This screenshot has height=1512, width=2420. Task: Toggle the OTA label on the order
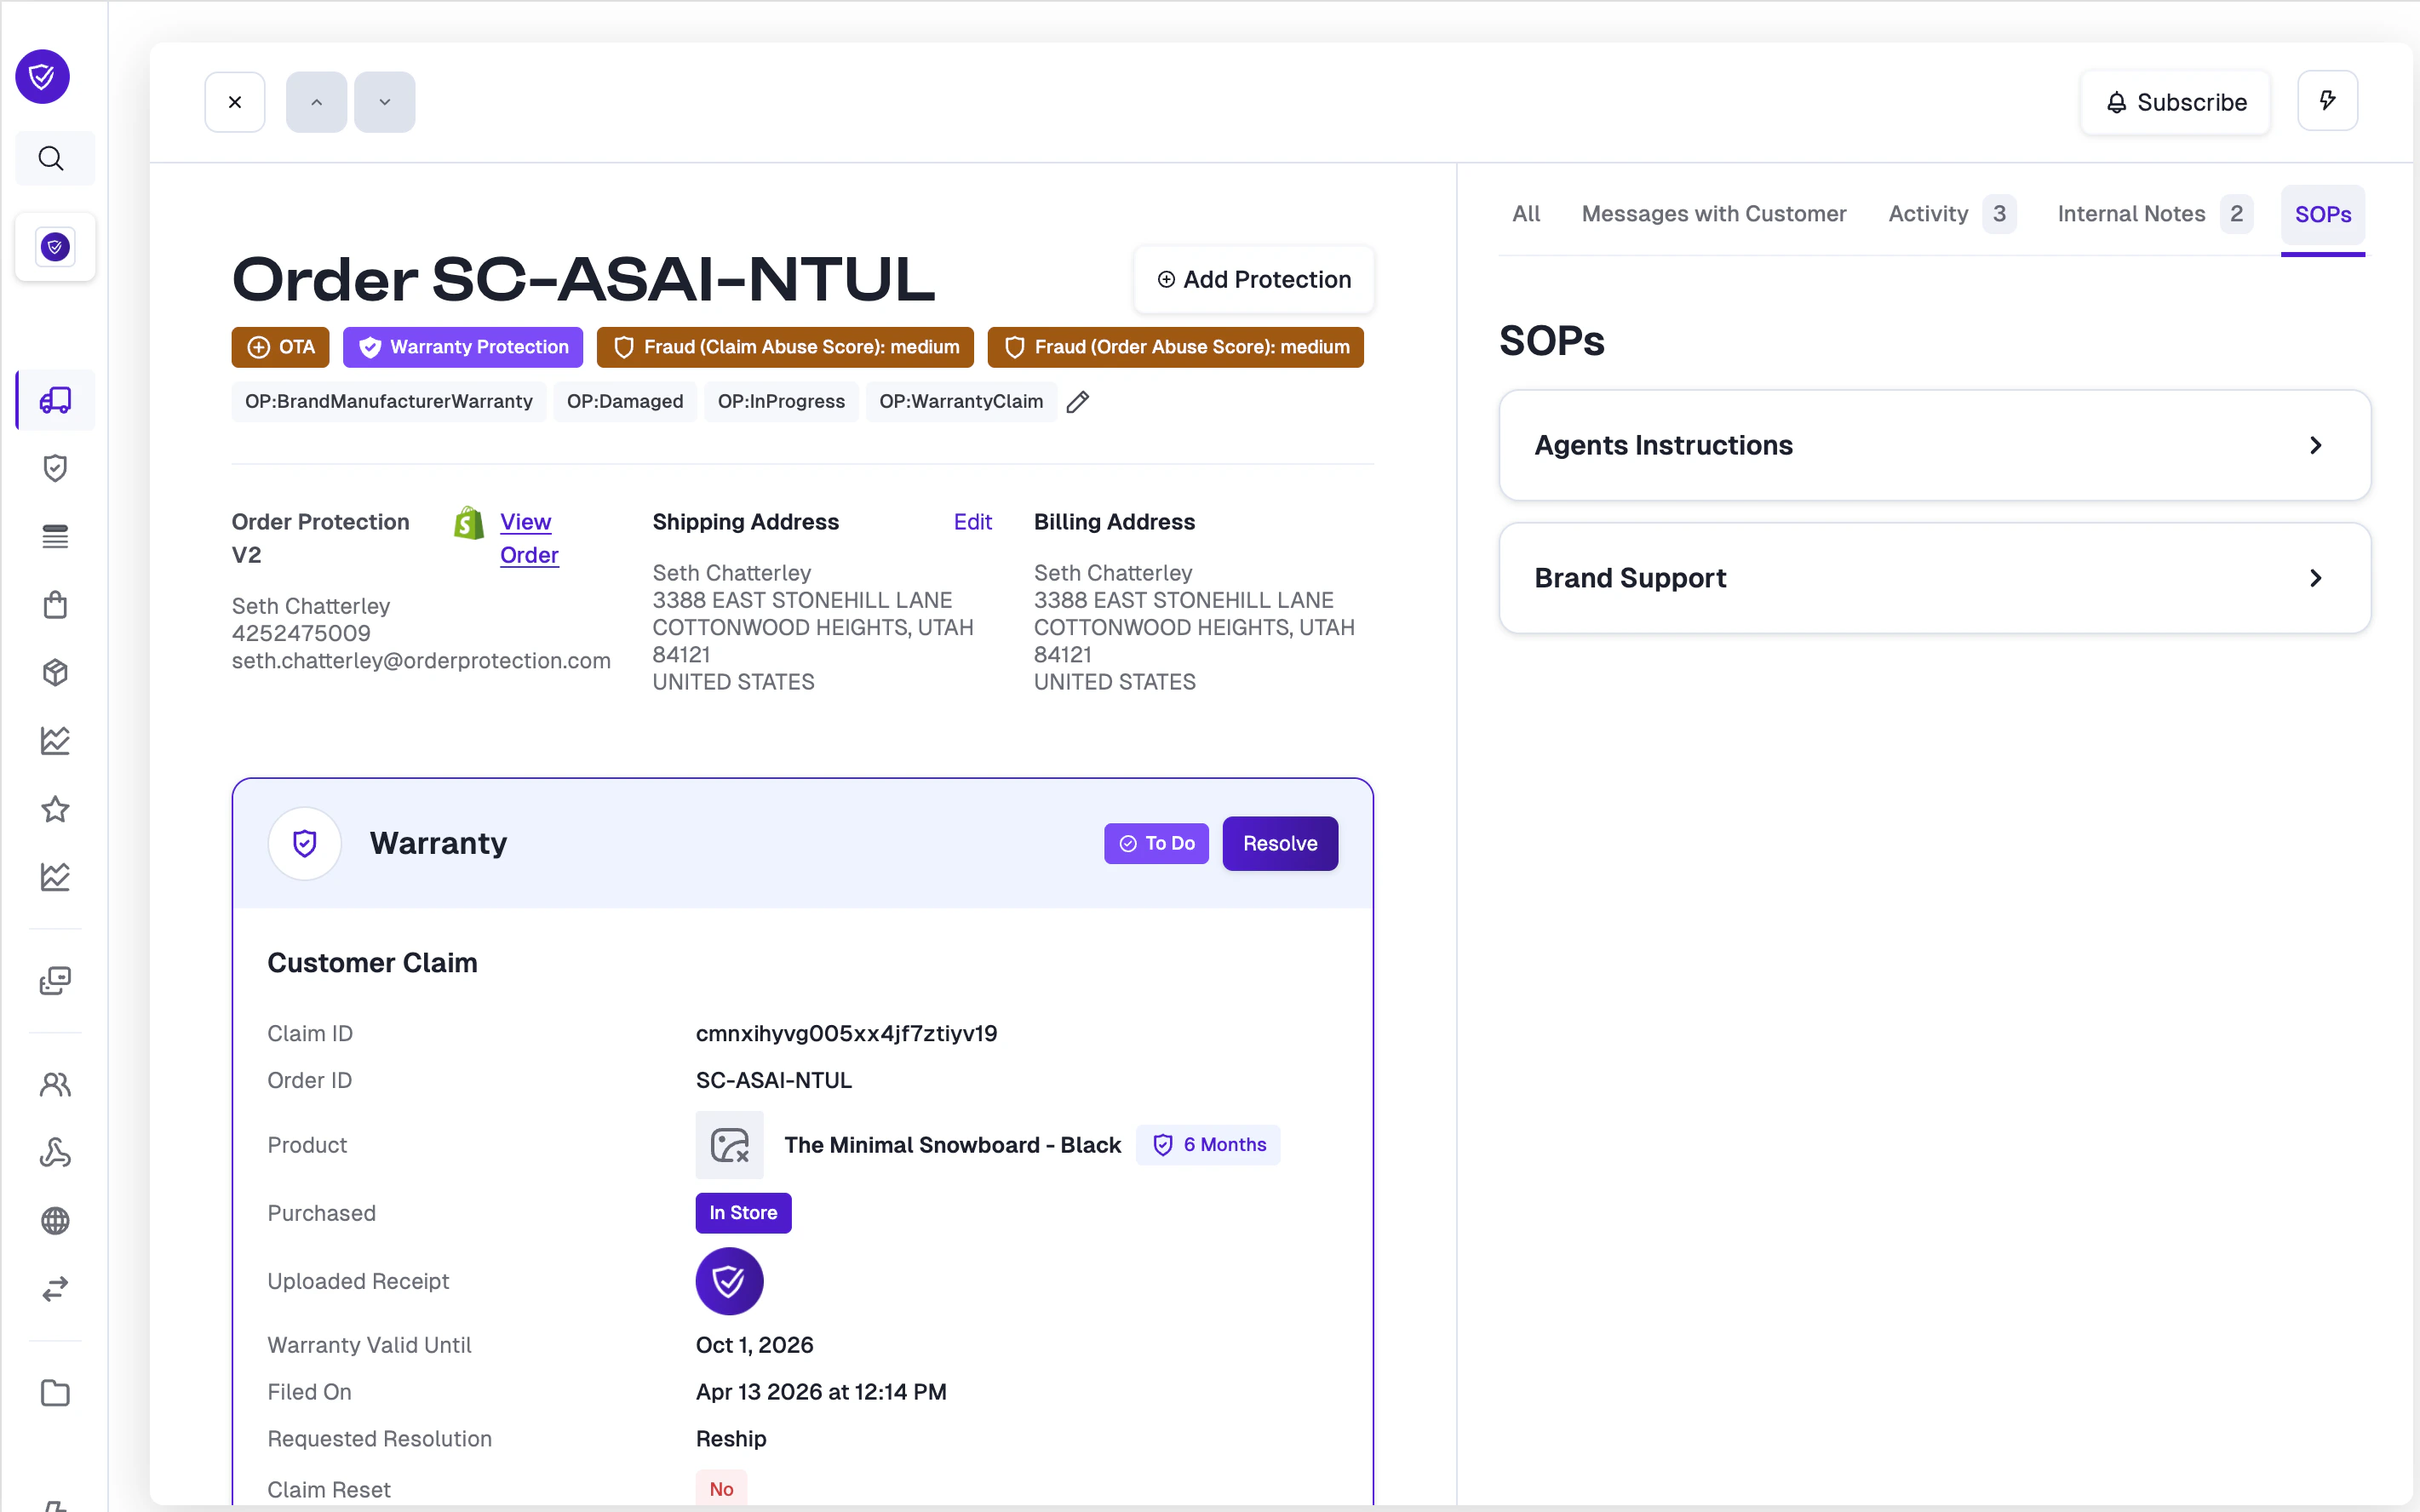pos(279,346)
